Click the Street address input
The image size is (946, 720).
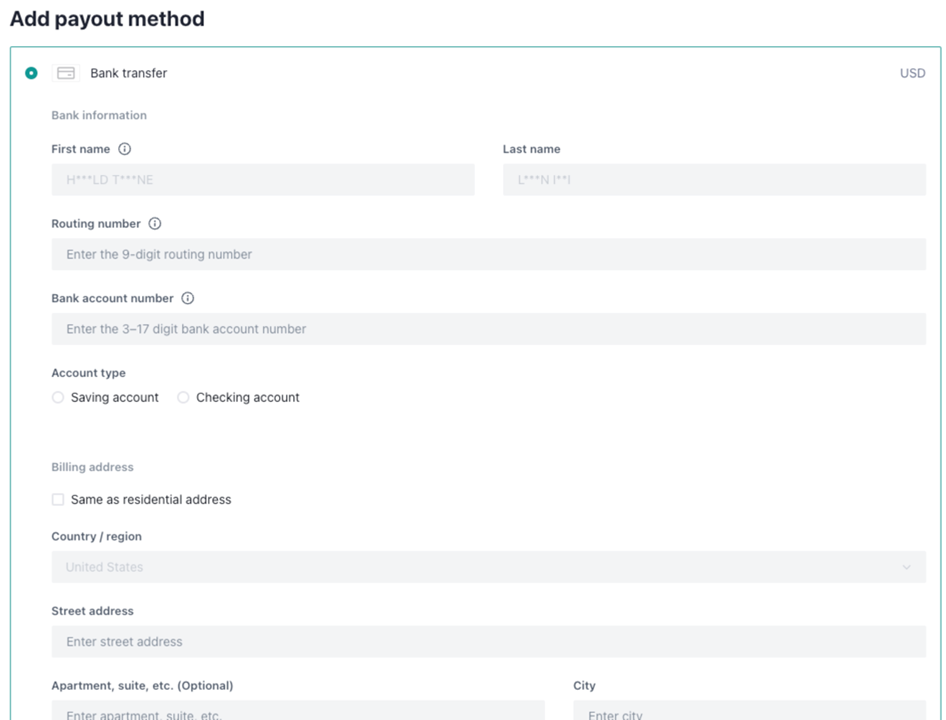(x=488, y=642)
